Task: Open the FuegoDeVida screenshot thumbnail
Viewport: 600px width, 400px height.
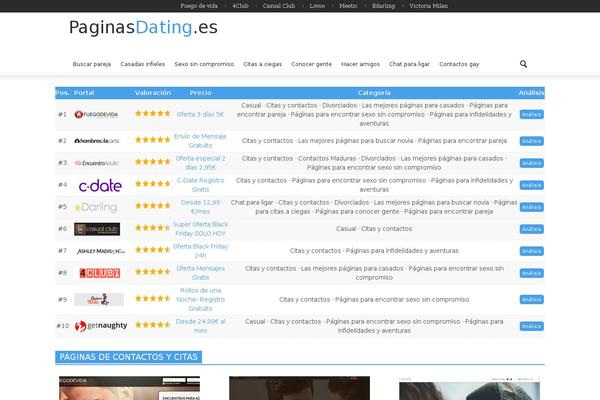Action: coord(129,388)
